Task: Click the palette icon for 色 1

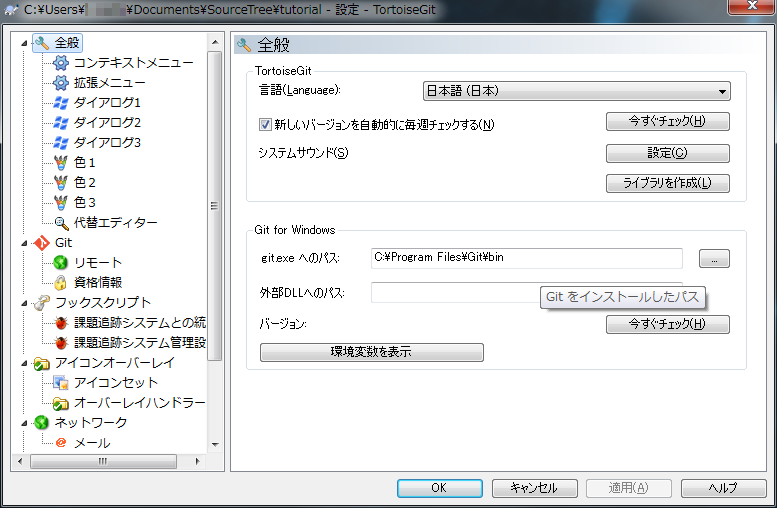Action: coord(60,163)
